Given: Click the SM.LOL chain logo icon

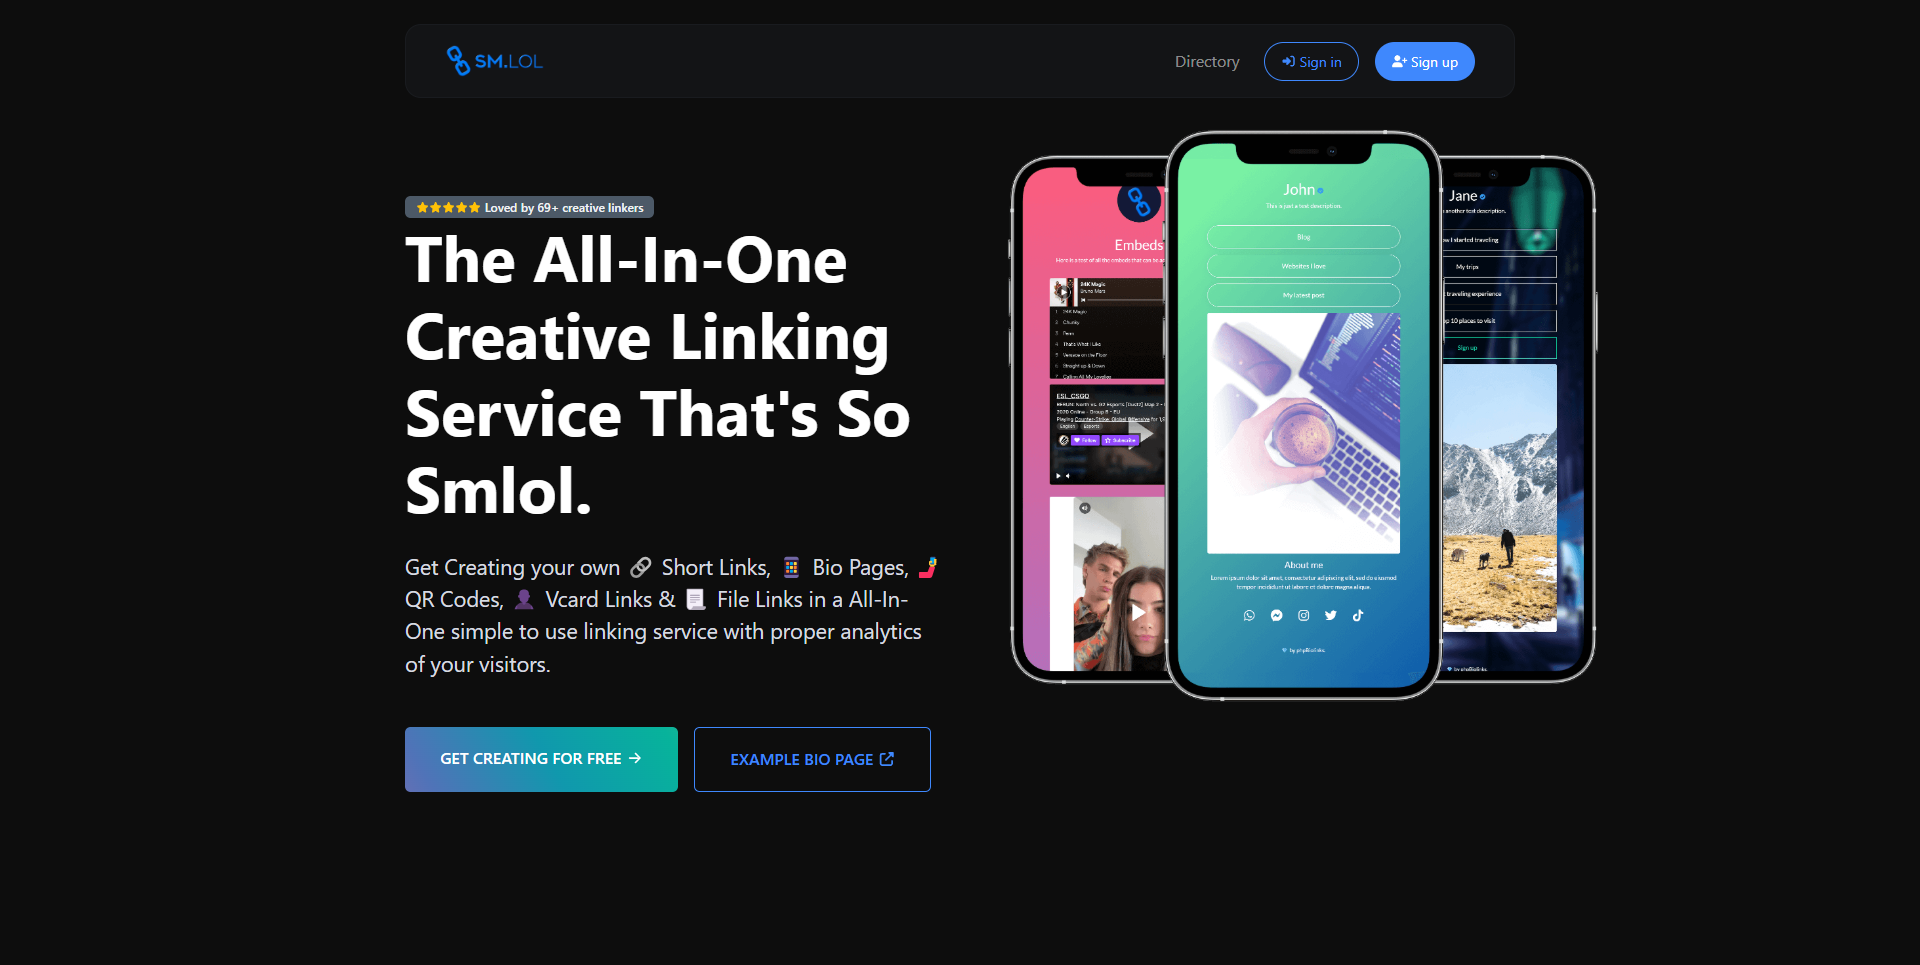Looking at the screenshot, I should 458,61.
